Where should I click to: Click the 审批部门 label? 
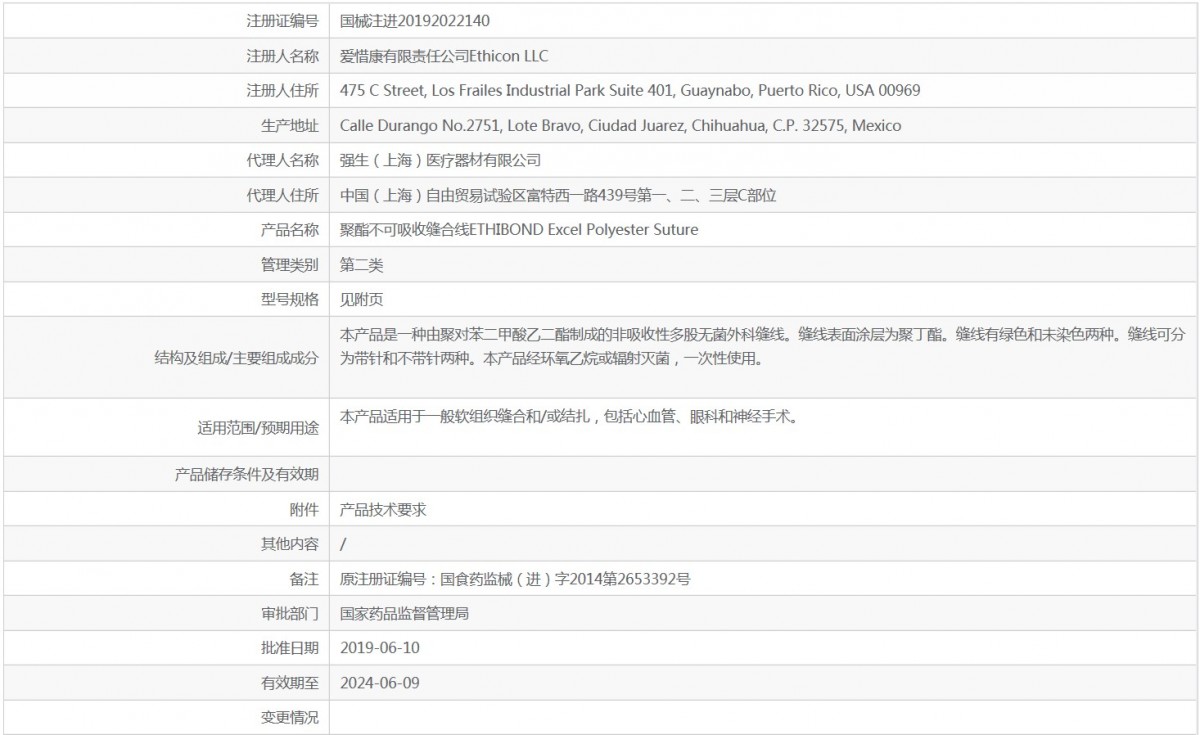tap(290, 613)
